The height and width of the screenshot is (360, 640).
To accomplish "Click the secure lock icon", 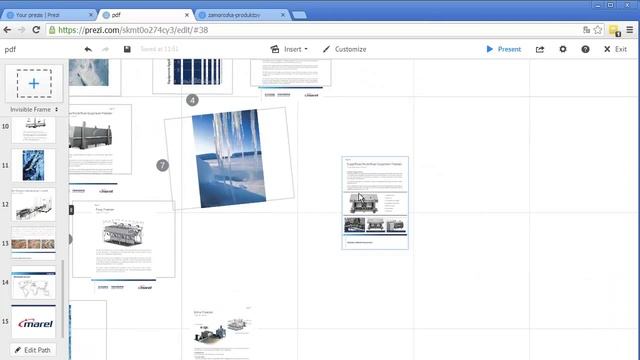I will 52,30.
